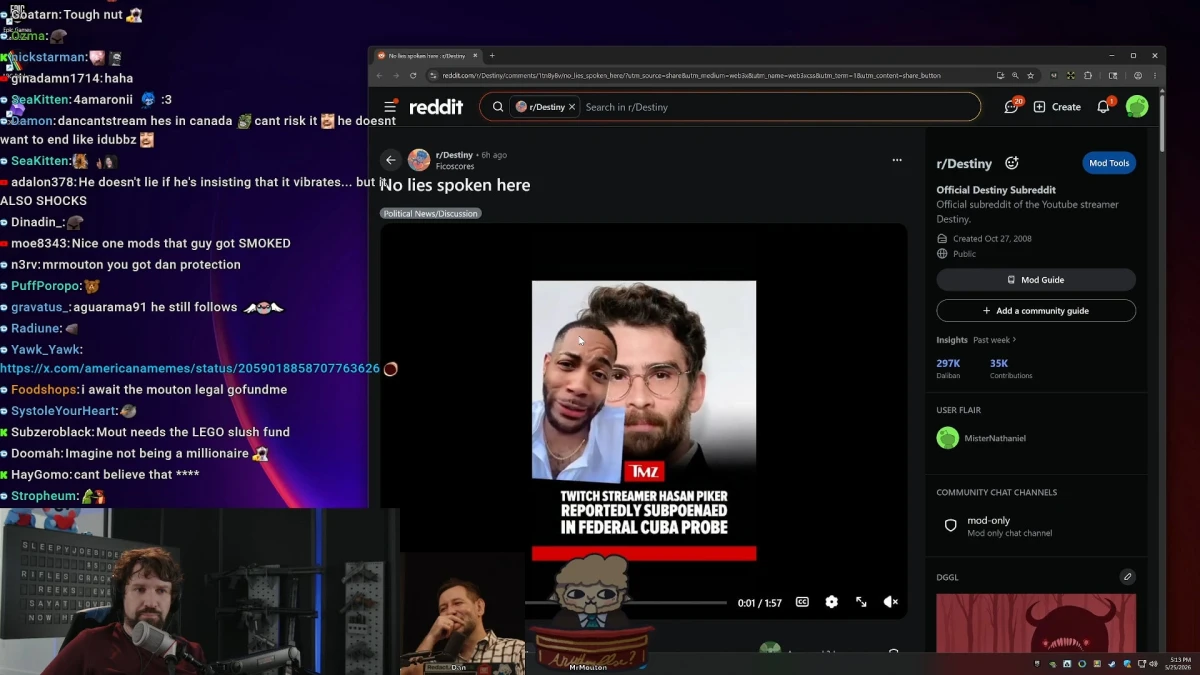Viewport: 1200px width, 675px height.
Task: Open post author Ficoscores profile
Action: click(455, 166)
